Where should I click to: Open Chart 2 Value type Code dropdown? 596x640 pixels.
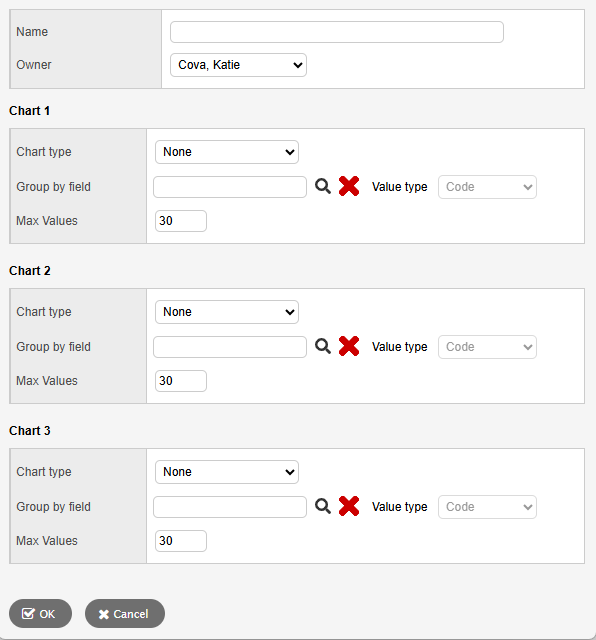tap(487, 347)
